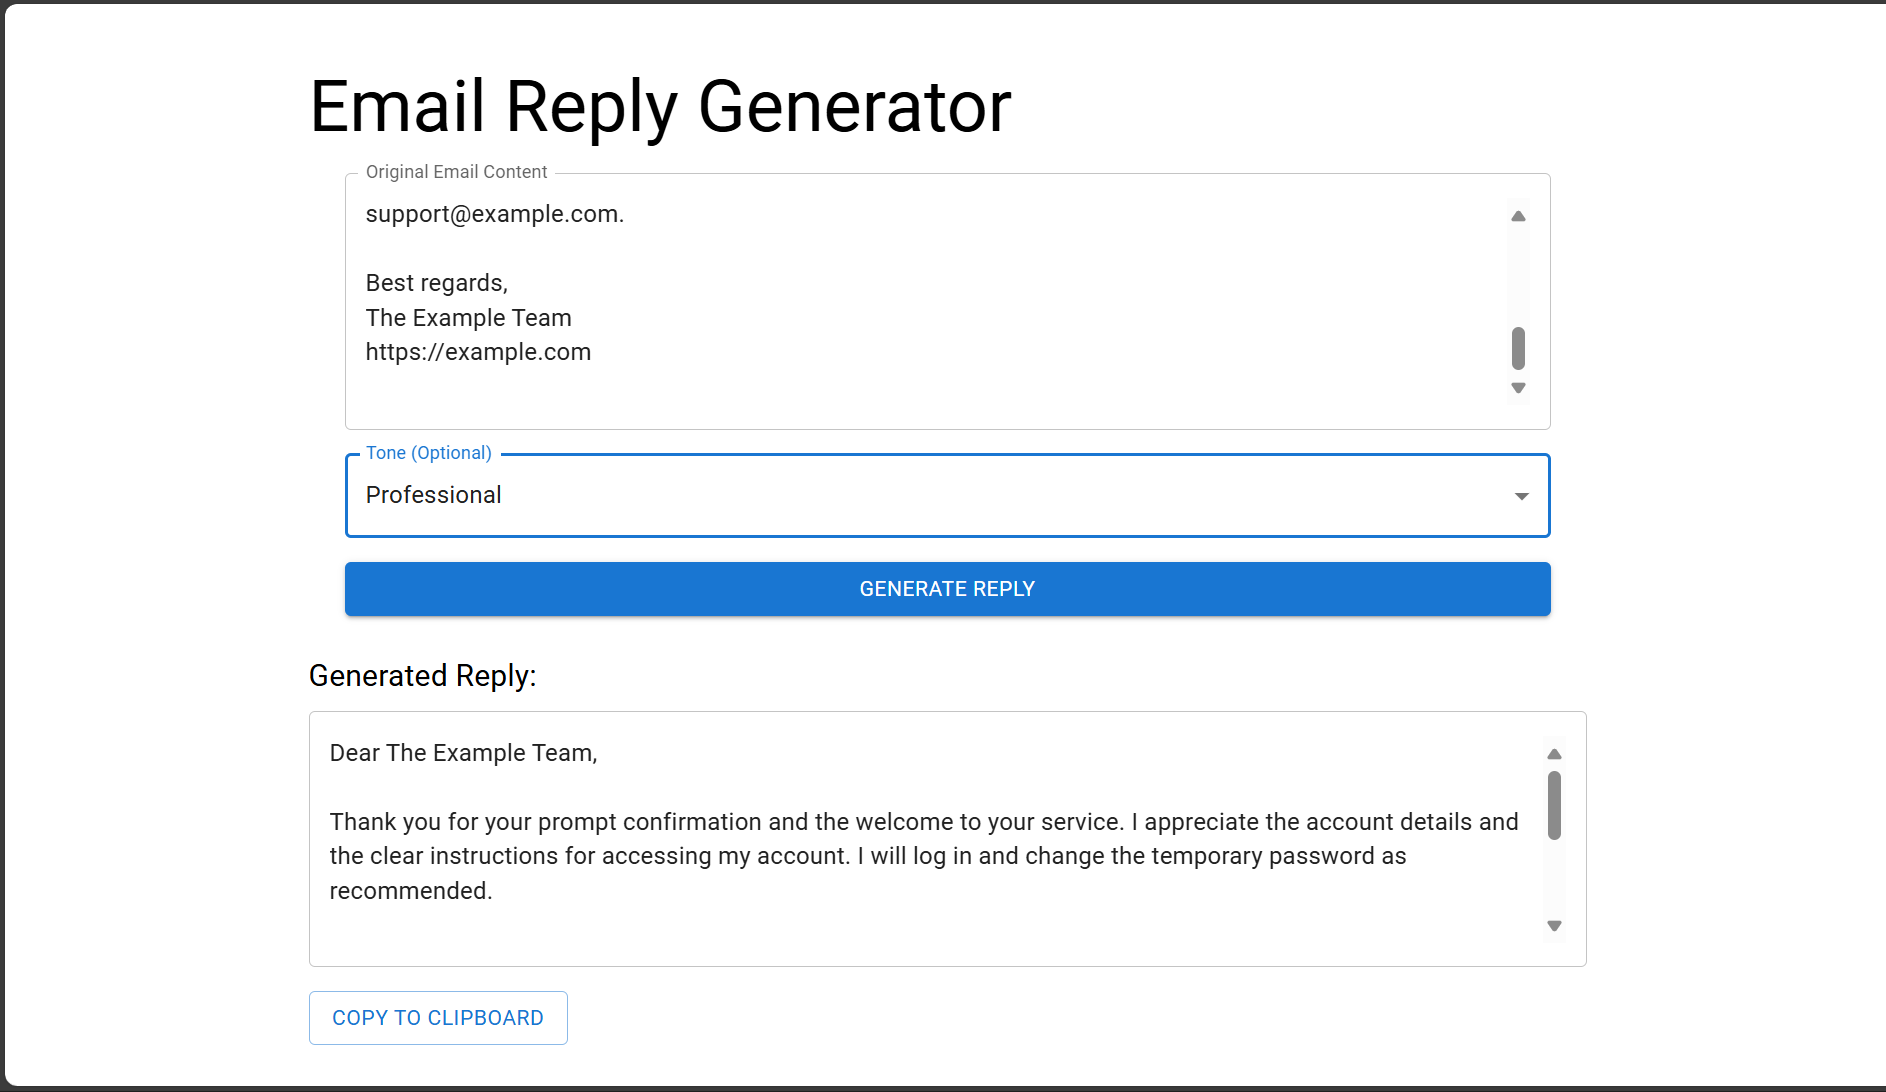The width and height of the screenshot is (1886, 1092).
Task: Click the Email Reply Generator heading
Action: coord(660,107)
